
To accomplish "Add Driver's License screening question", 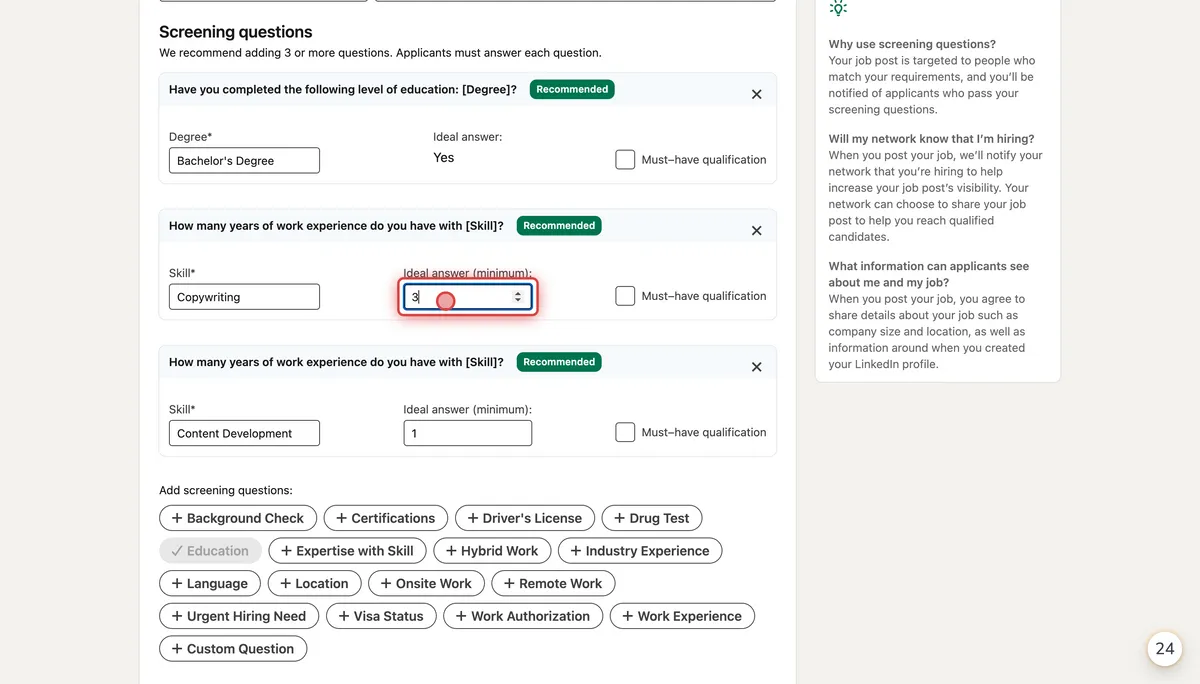I will pos(525,518).
